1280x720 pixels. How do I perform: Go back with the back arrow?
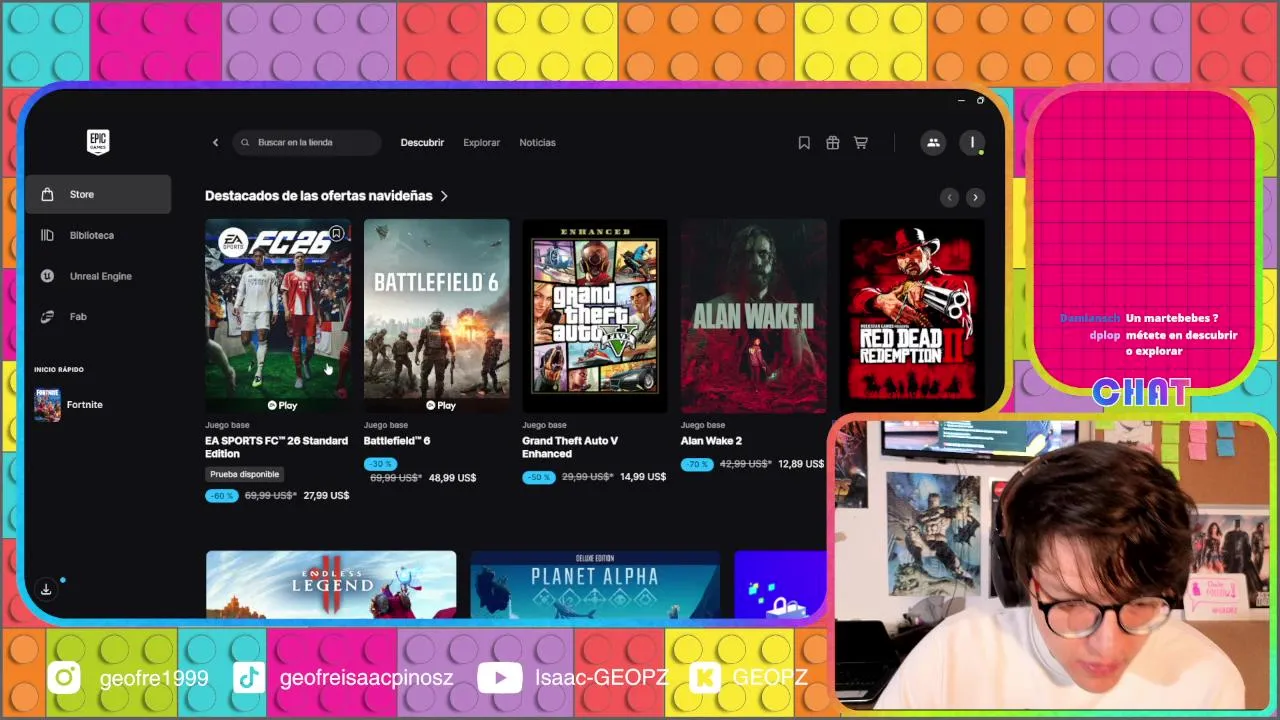(215, 142)
